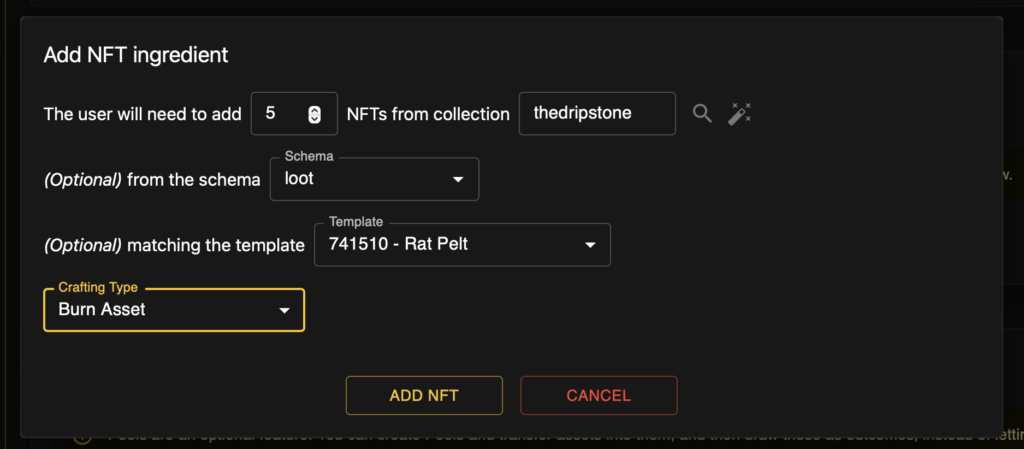Open the Schema dropdown showing loot
This screenshot has width=1024, height=449.
point(374,179)
